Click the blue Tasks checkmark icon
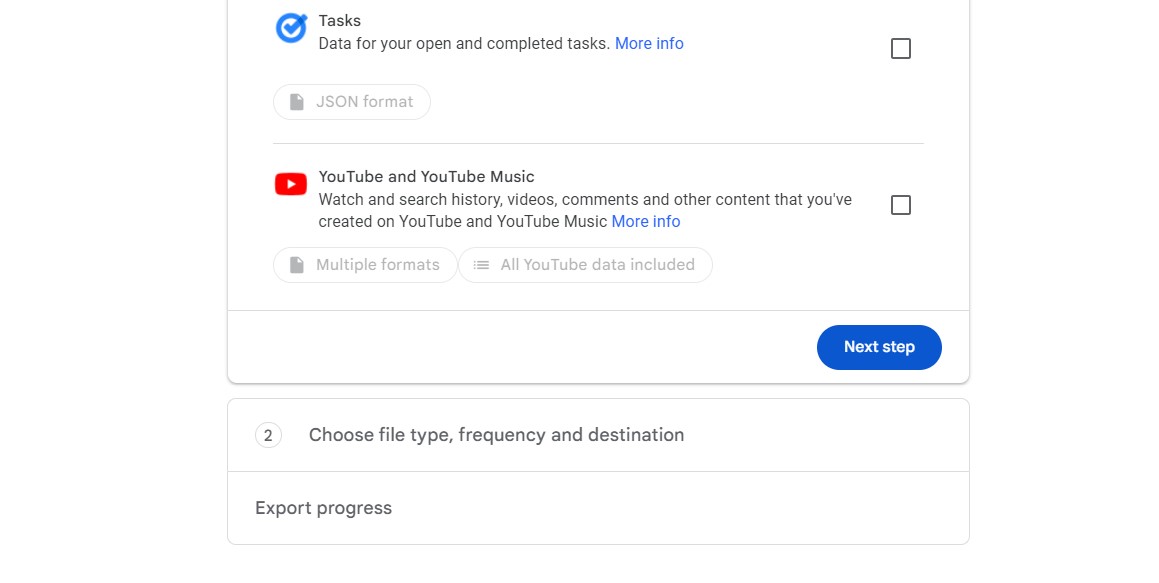Viewport: 1159px width, 583px height. tap(291, 28)
